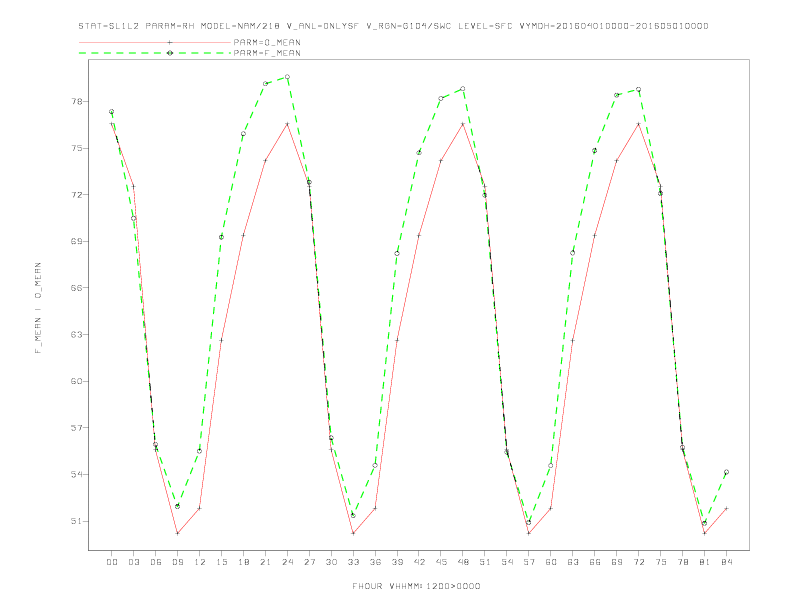Click the x-axis hour label 39
This screenshot has width=792, height=612.
(x=397, y=562)
